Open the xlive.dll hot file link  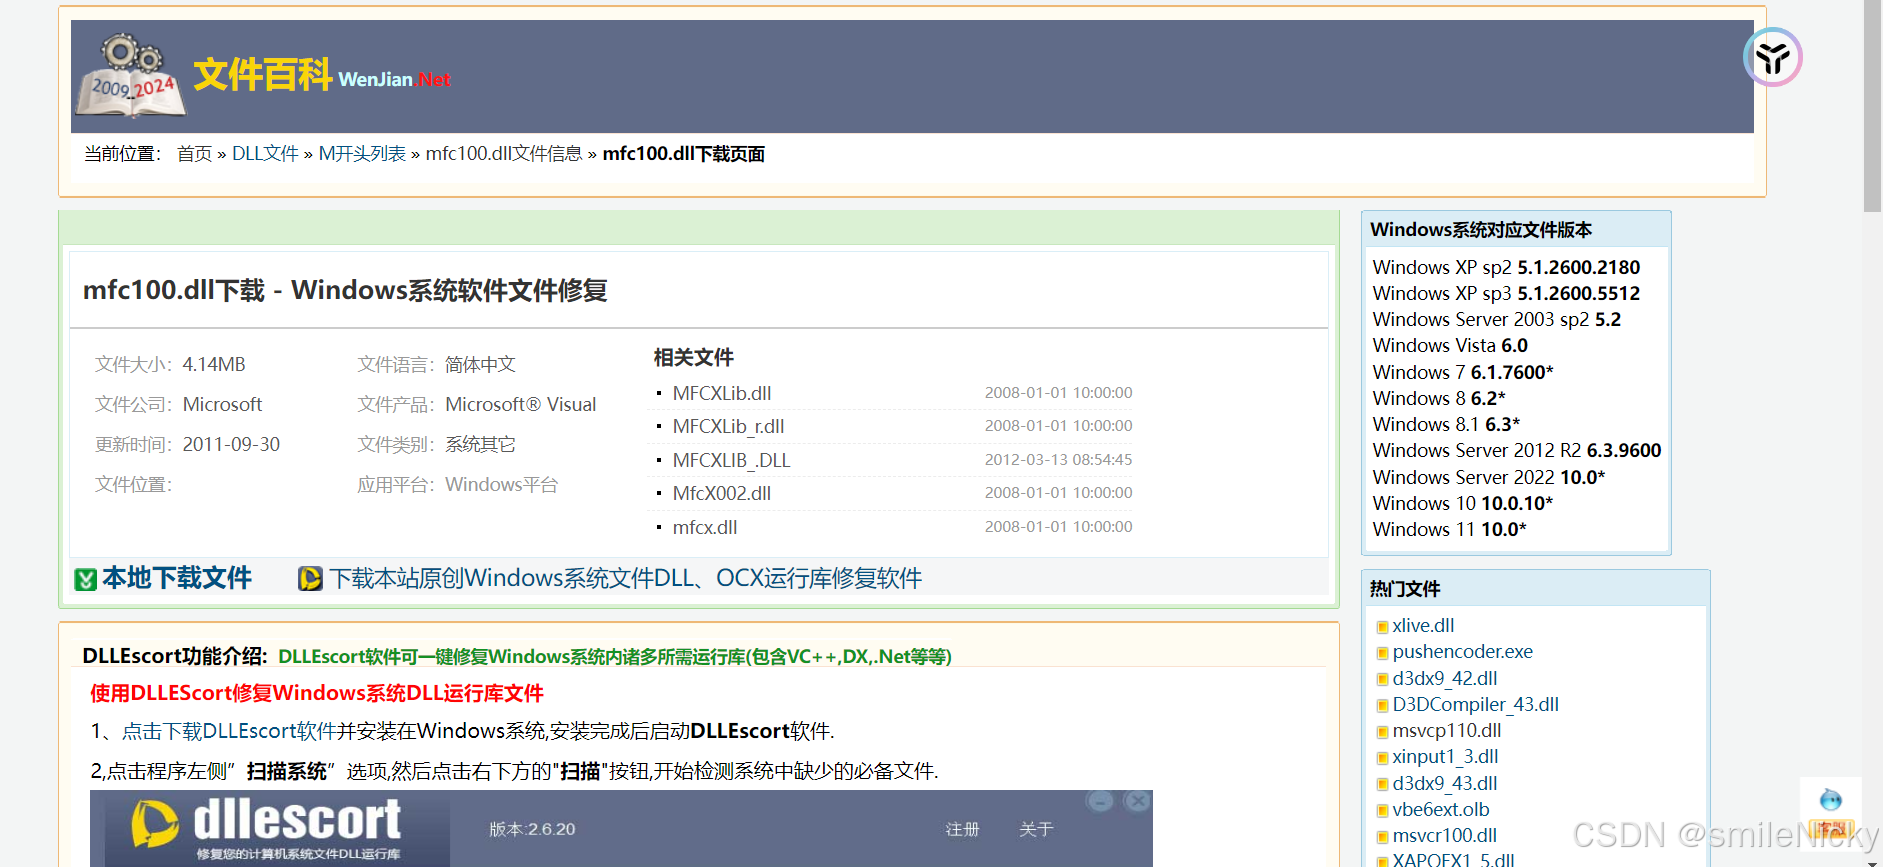click(1423, 625)
